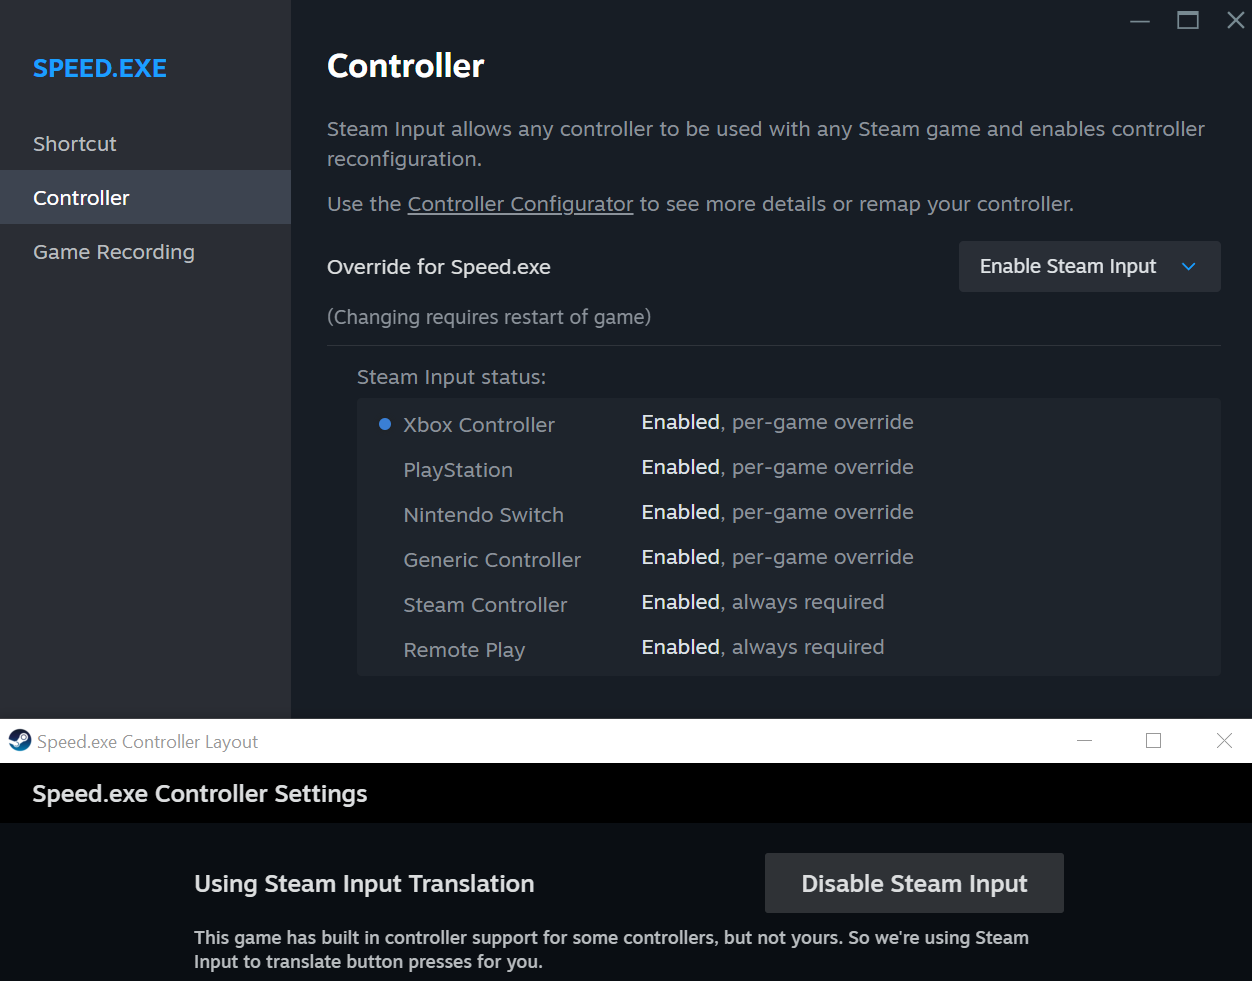Screen dimensions: 1252x981
Task: Select the Xbox Controller status row
Action: [x=788, y=423]
